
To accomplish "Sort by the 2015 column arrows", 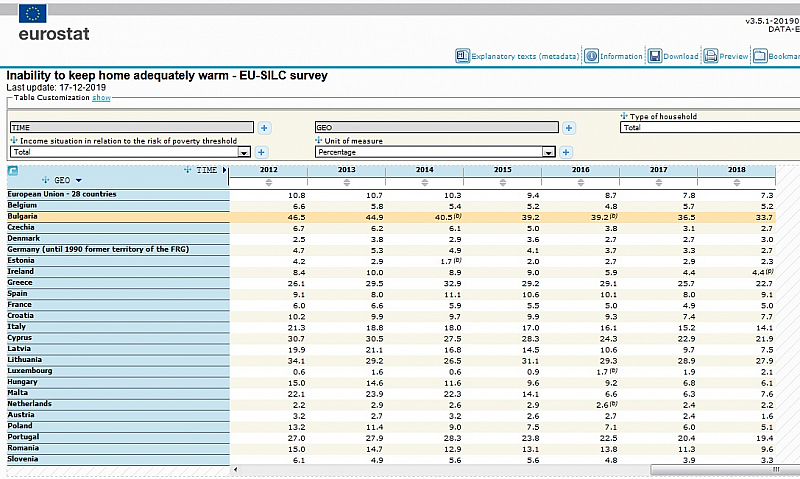I will (503, 182).
